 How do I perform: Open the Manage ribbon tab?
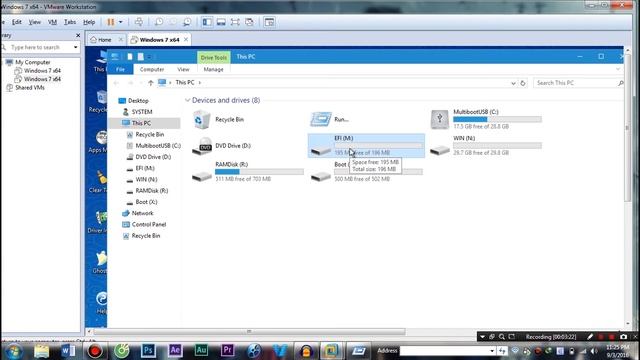coord(213,69)
